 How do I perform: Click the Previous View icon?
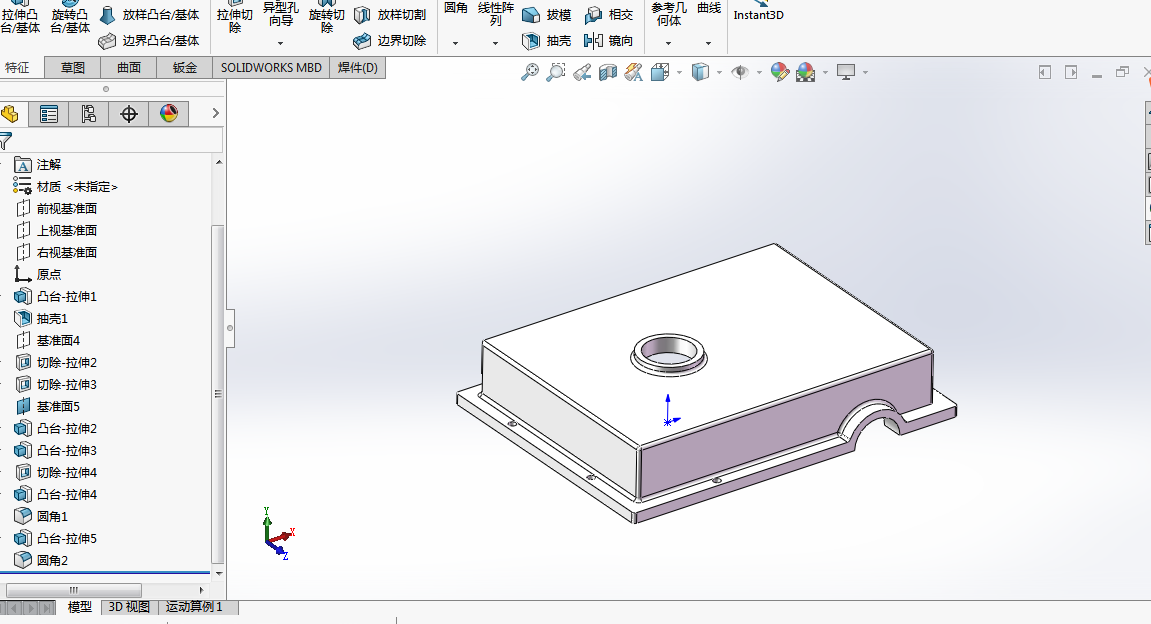coord(582,72)
